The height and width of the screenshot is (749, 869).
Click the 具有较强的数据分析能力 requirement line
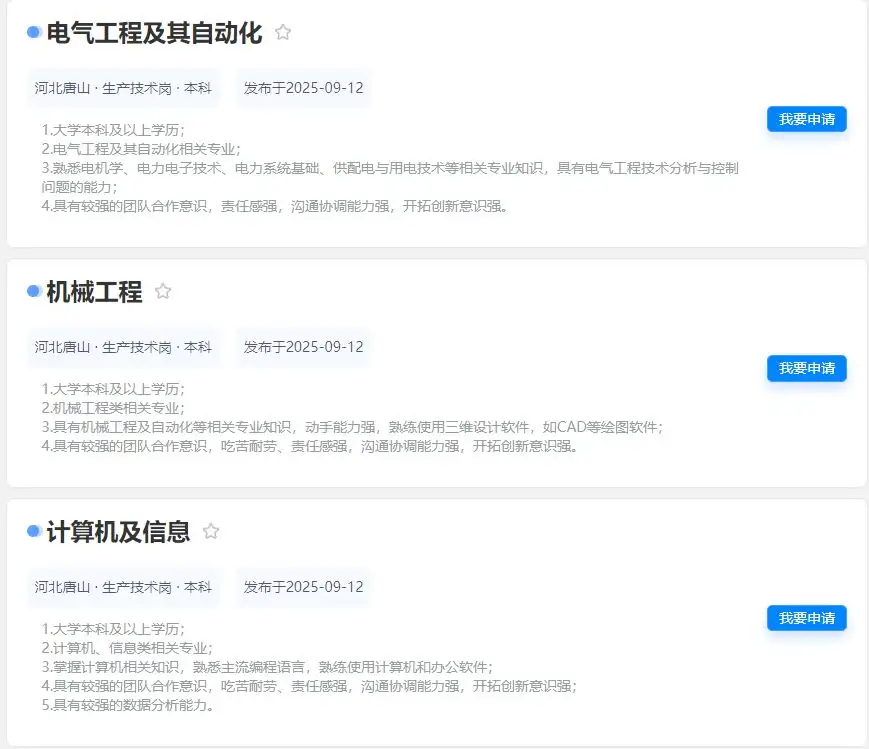click(x=128, y=705)
